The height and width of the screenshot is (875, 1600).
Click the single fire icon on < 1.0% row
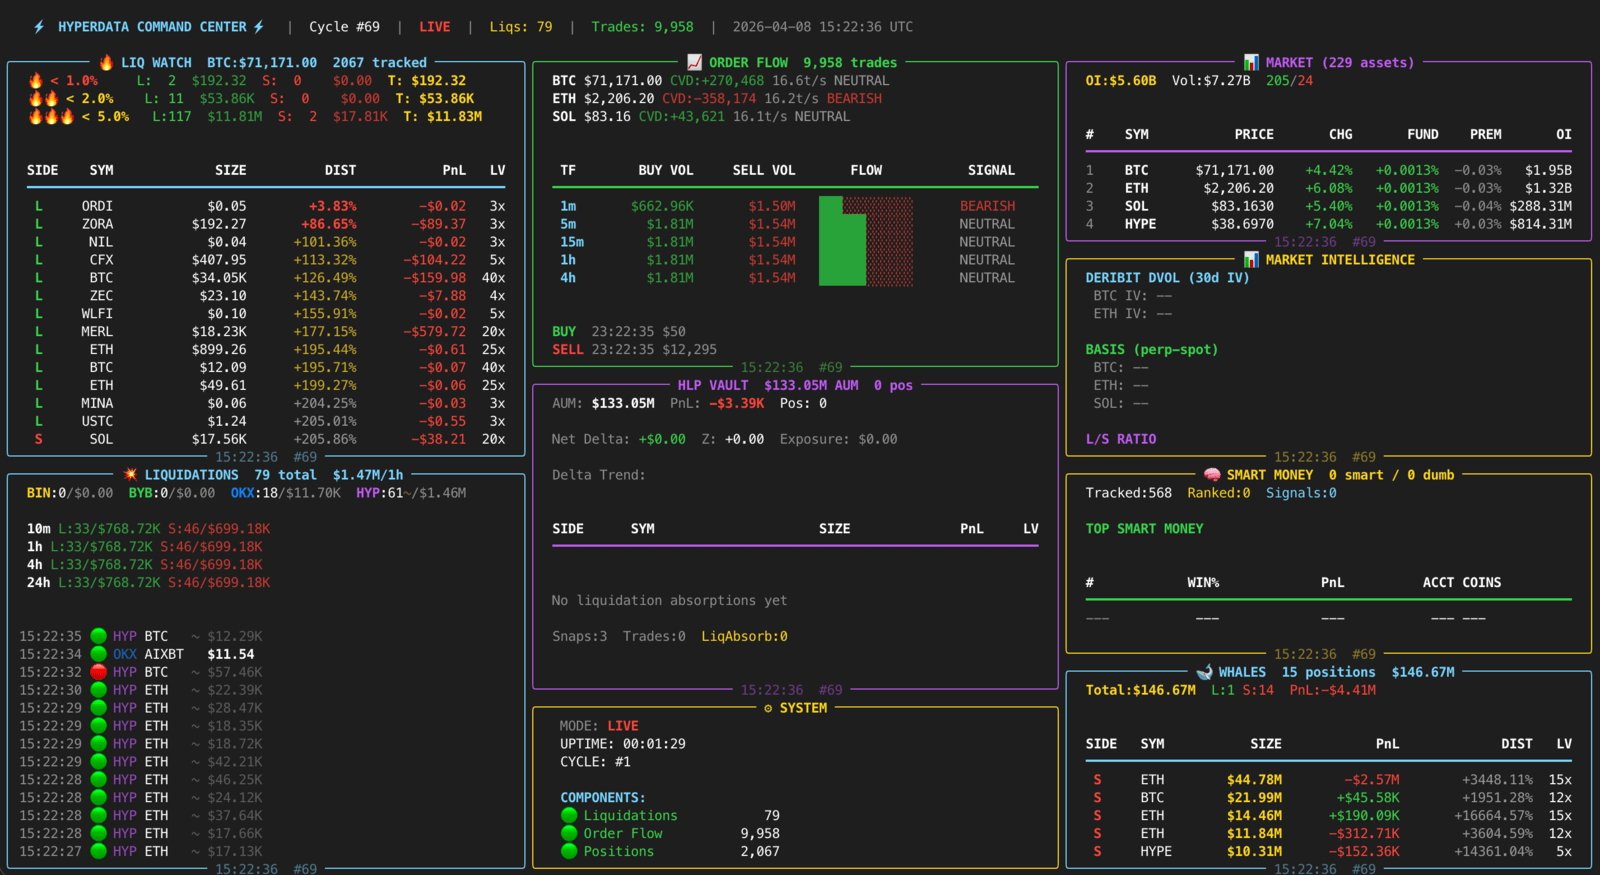click(36, 81)
